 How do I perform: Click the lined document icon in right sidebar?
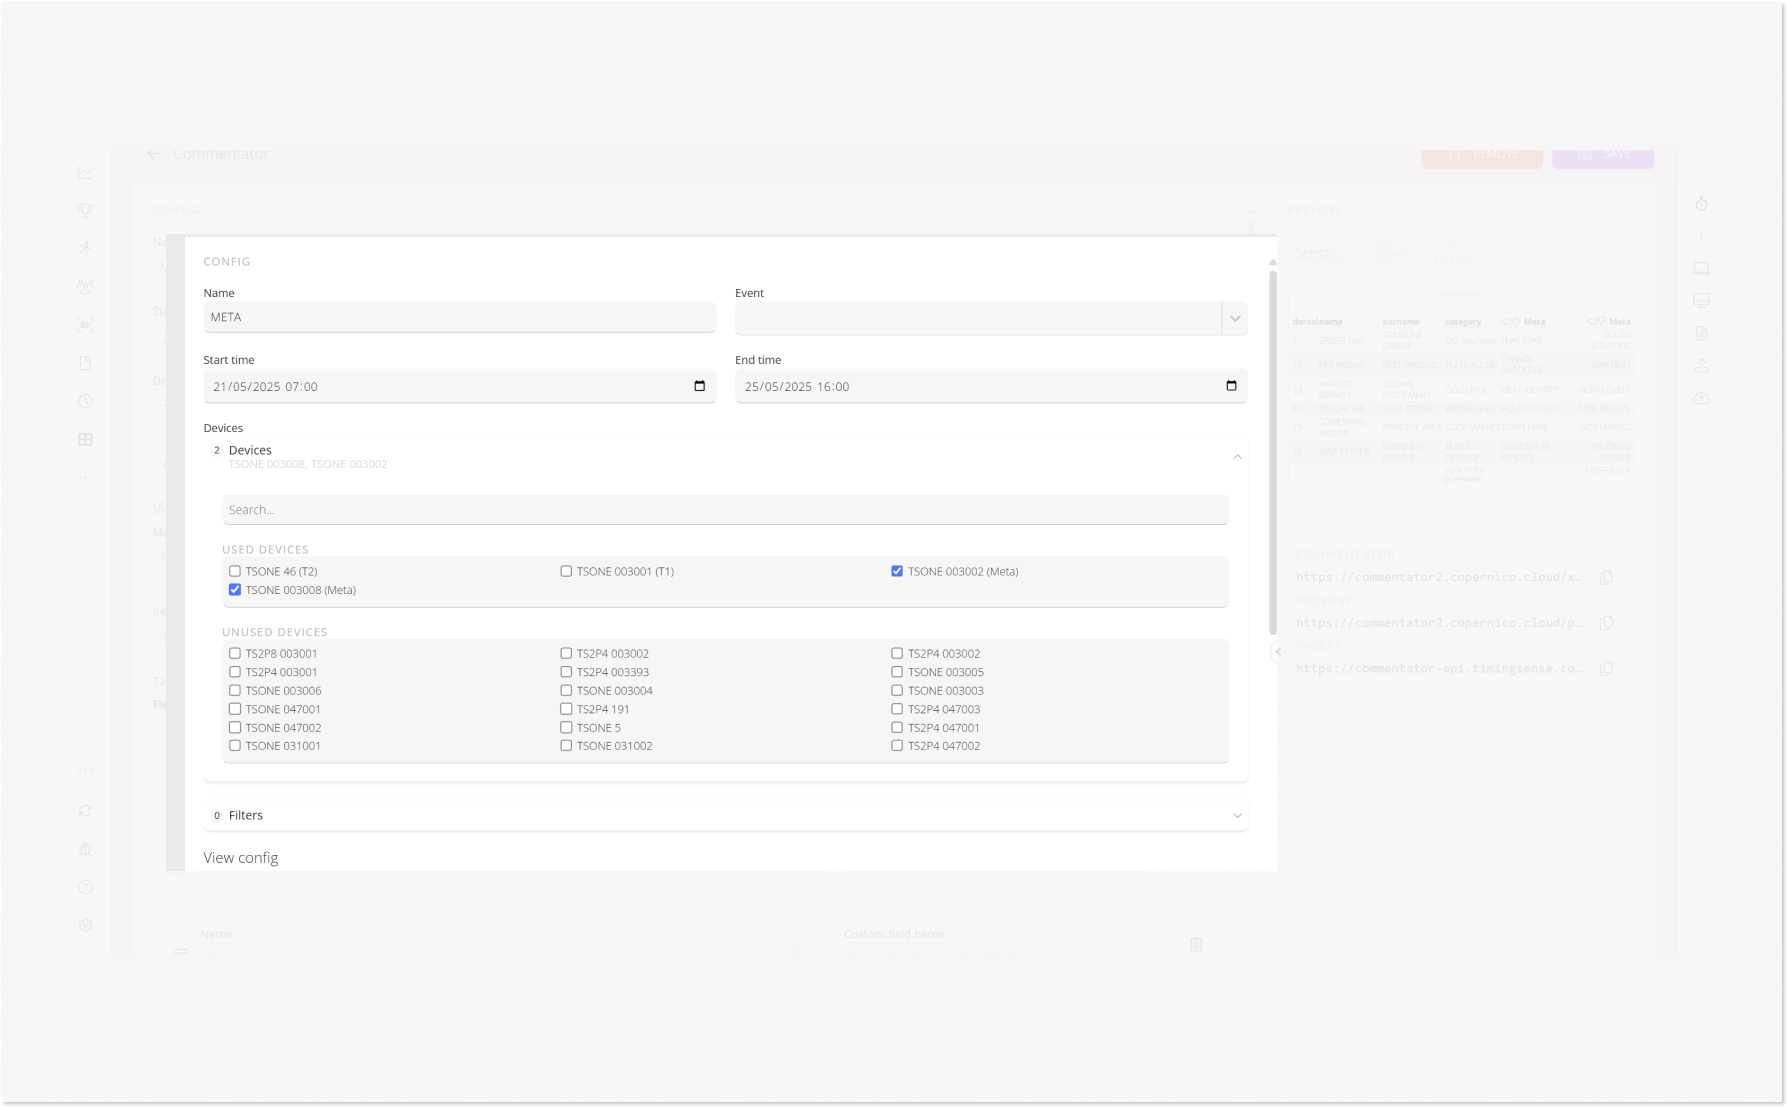(1701, 333)
